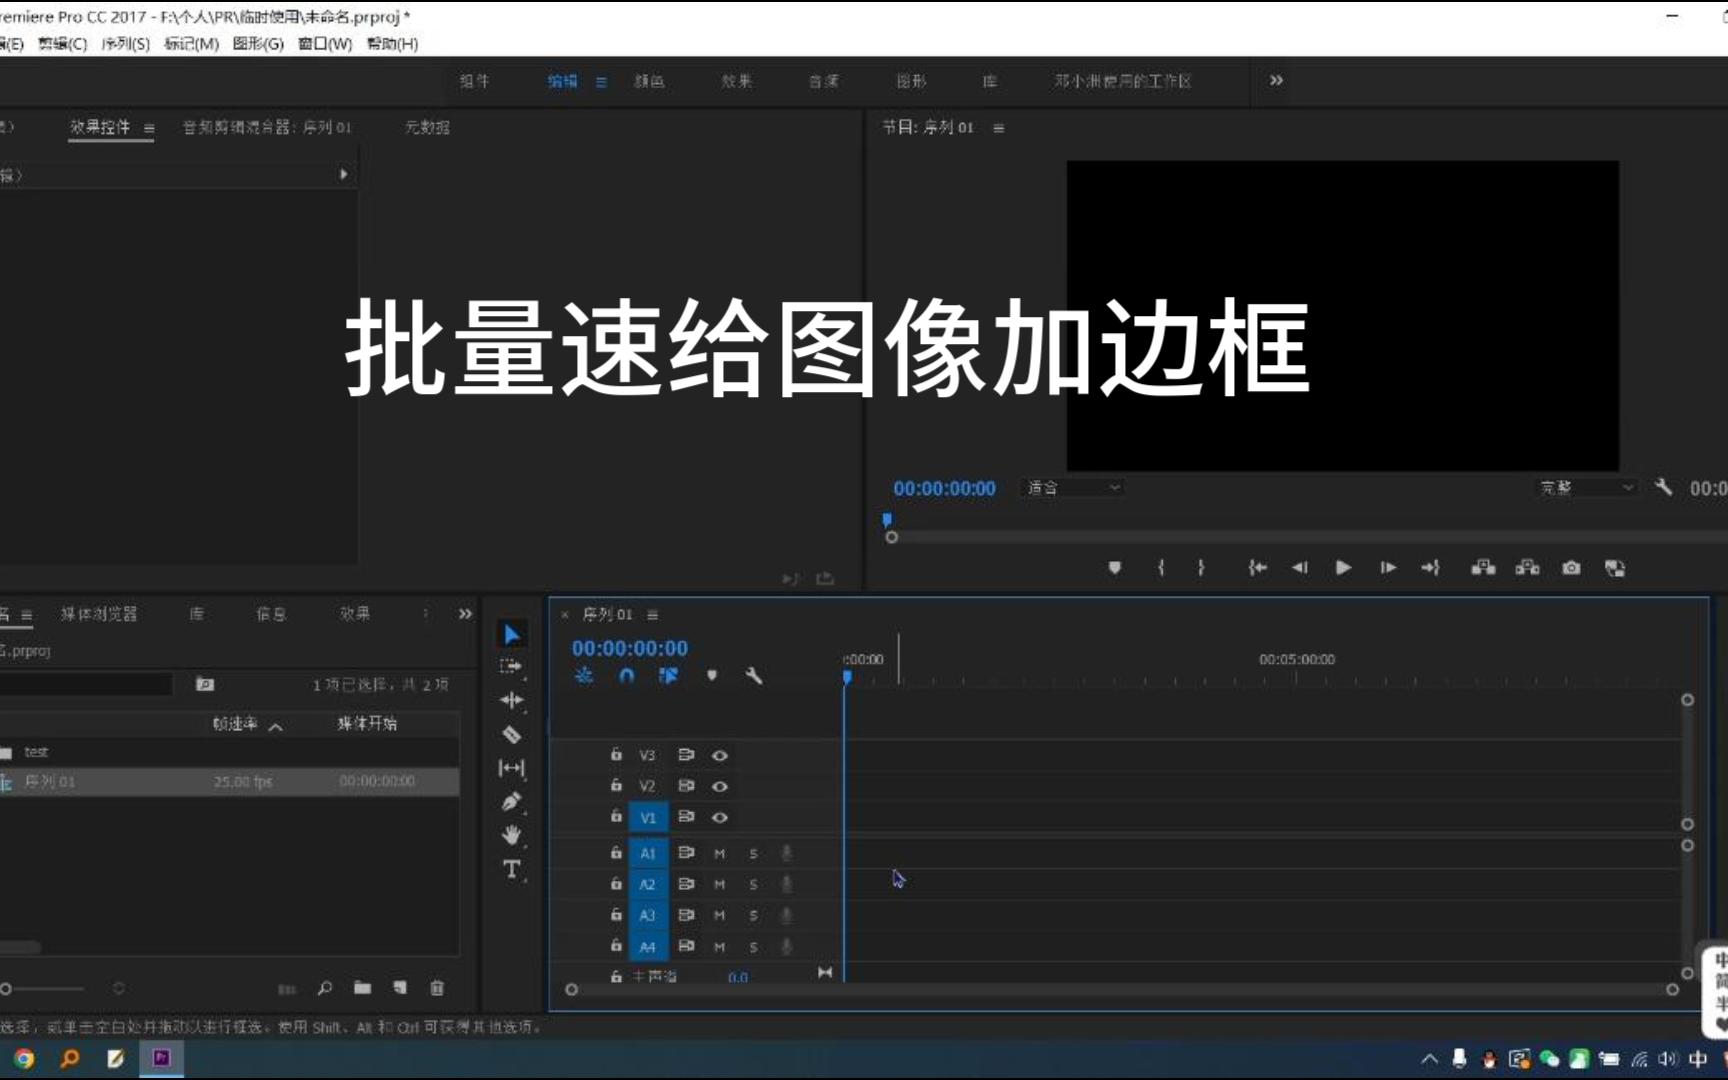Select the Type tool
The image size is (1728, 1080).
click(511, 869)
